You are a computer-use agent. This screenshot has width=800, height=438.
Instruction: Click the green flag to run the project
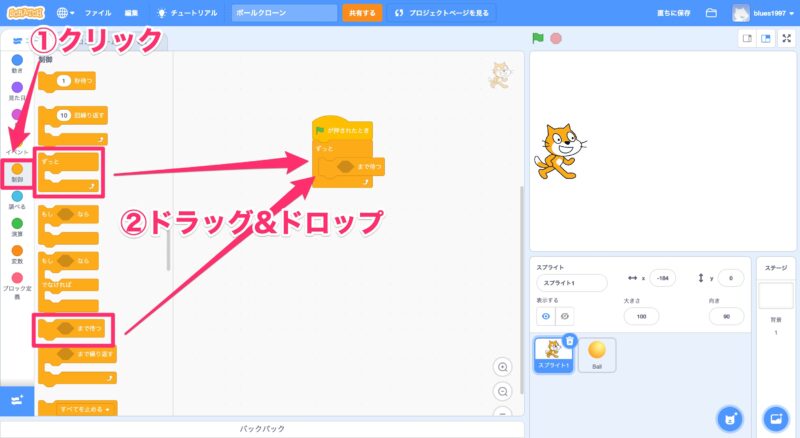point(538,38)
